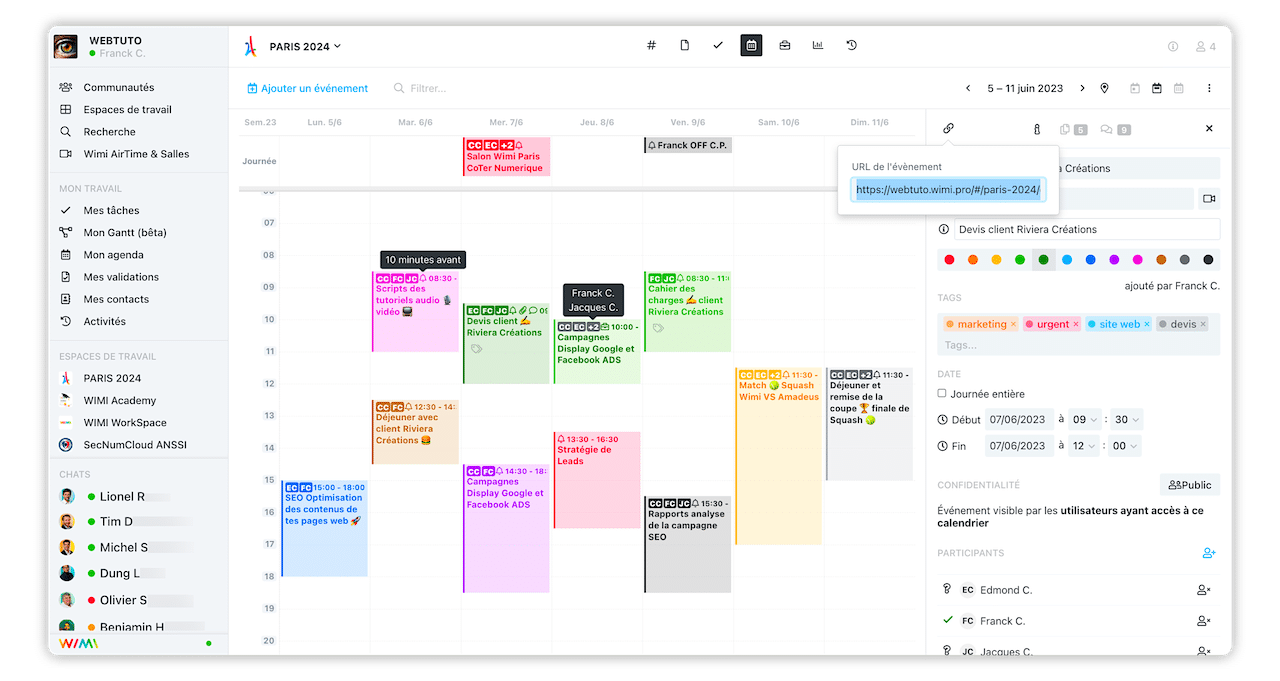Pick the purple color swatch
Image resolution: width=1280 pixels, height=681 pixels.
click(1114, 260)
